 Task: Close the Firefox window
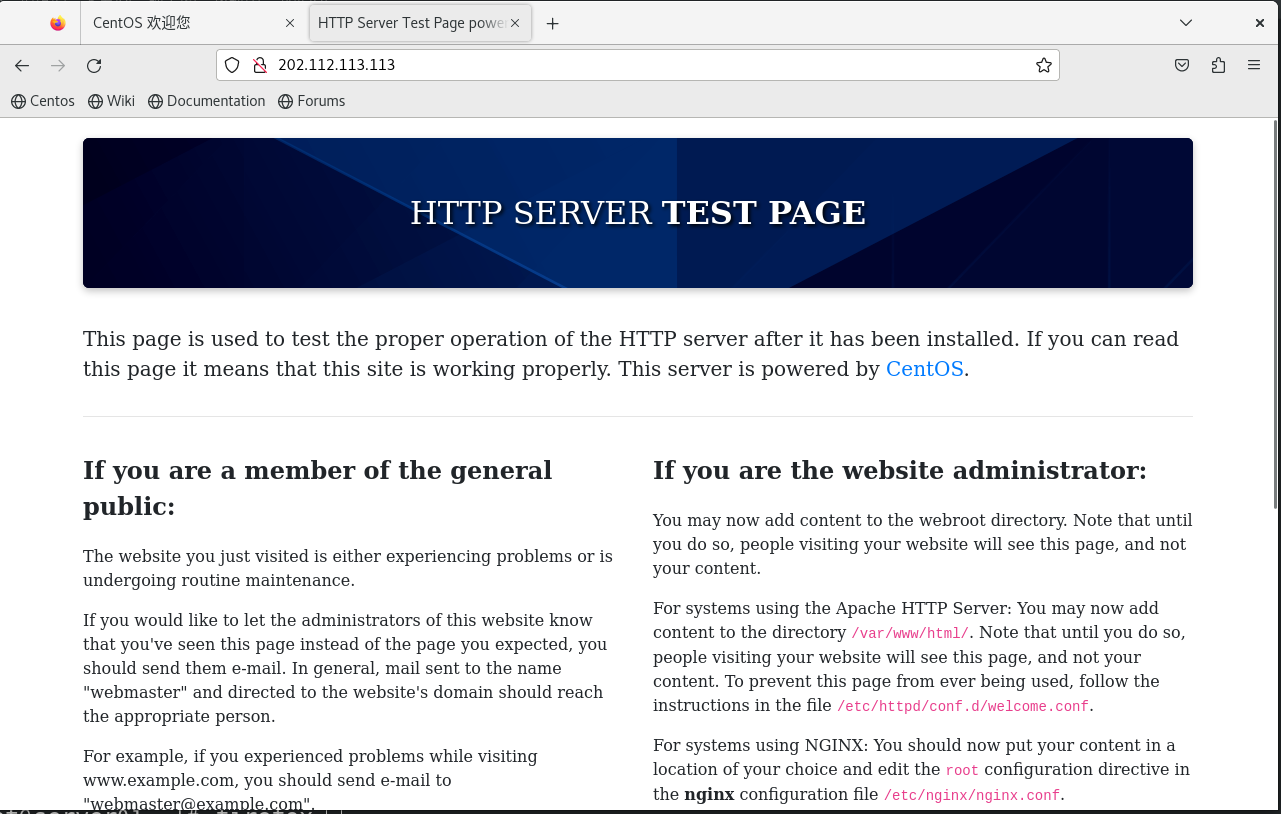pos(1260,22)
